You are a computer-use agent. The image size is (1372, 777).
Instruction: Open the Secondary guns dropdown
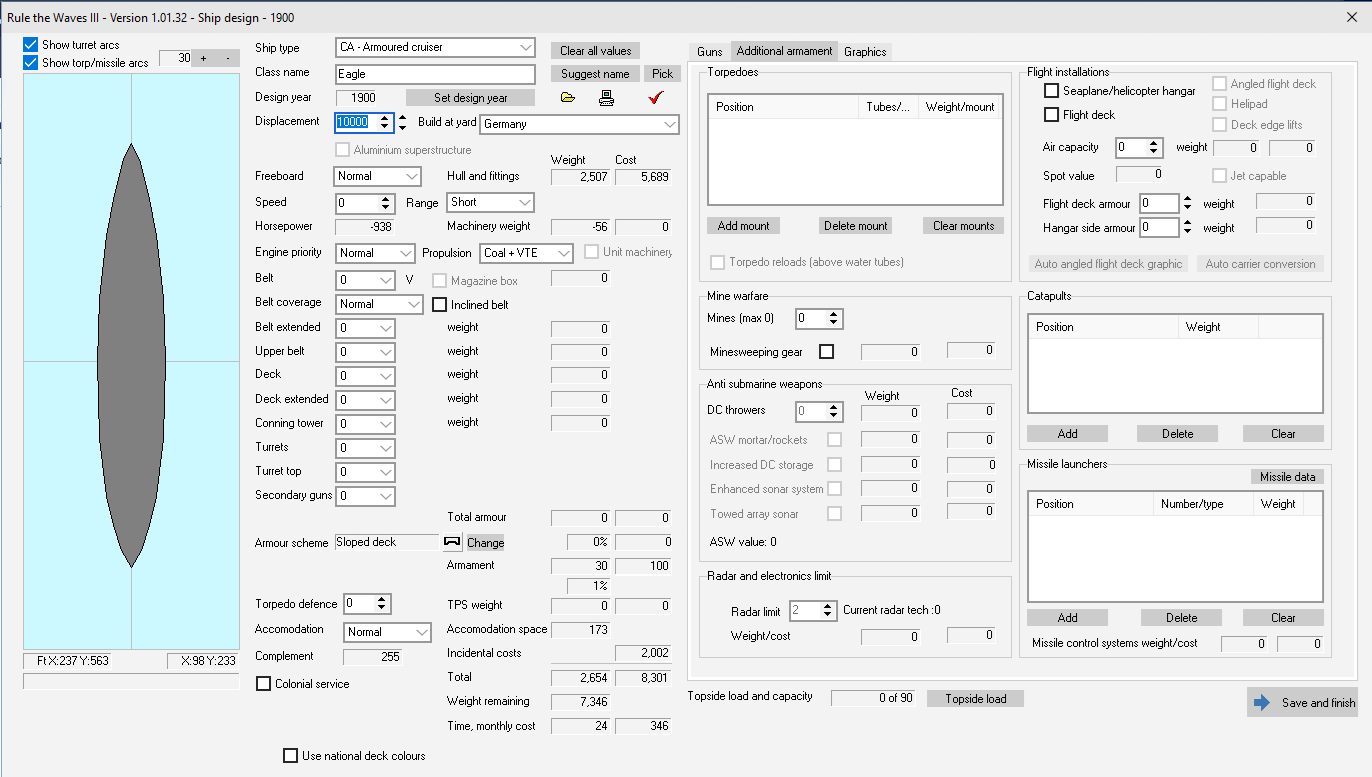[365, 496]
